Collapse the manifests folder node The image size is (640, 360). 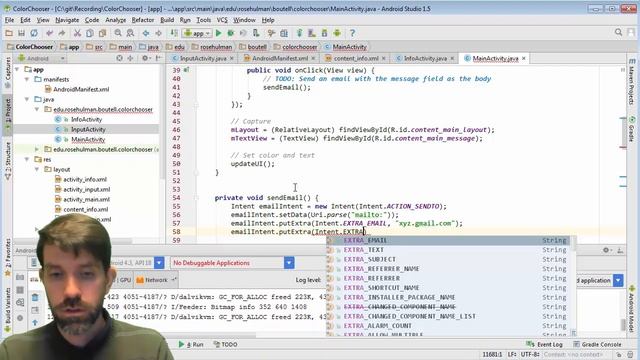(27, 79)
